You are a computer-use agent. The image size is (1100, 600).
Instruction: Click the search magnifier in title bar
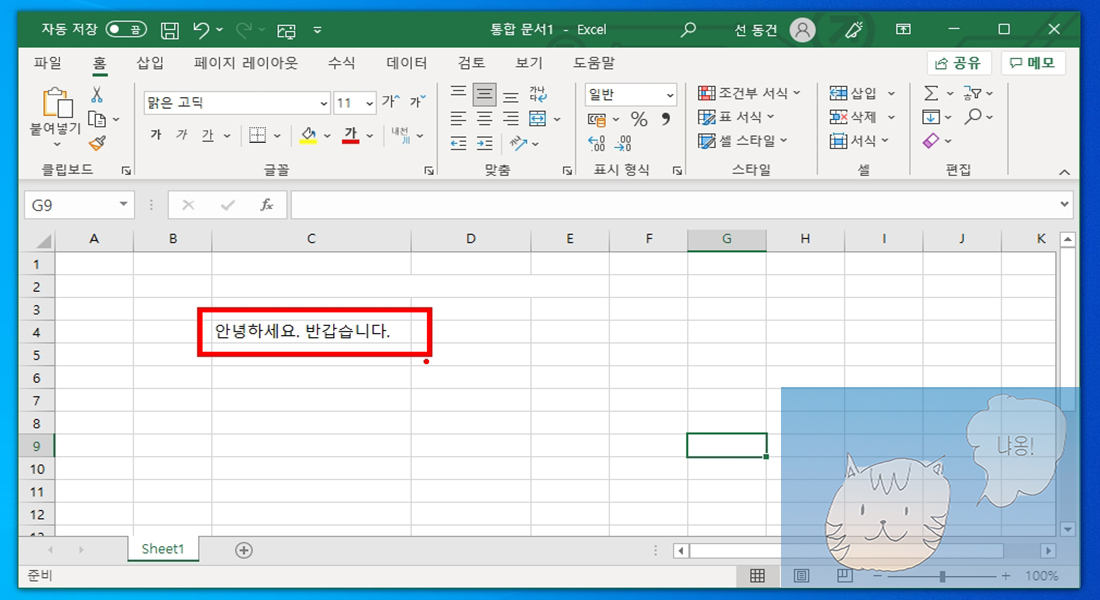coord(688,29)
